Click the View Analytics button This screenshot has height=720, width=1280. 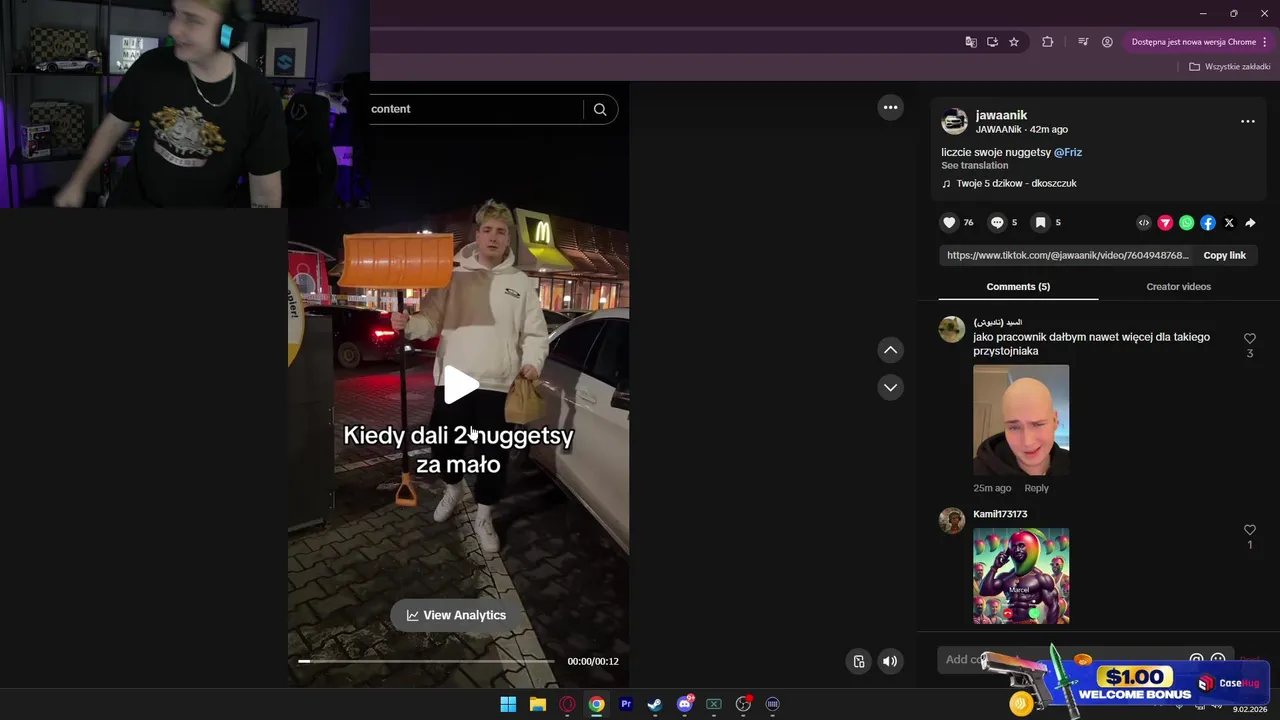pos(456,615)
